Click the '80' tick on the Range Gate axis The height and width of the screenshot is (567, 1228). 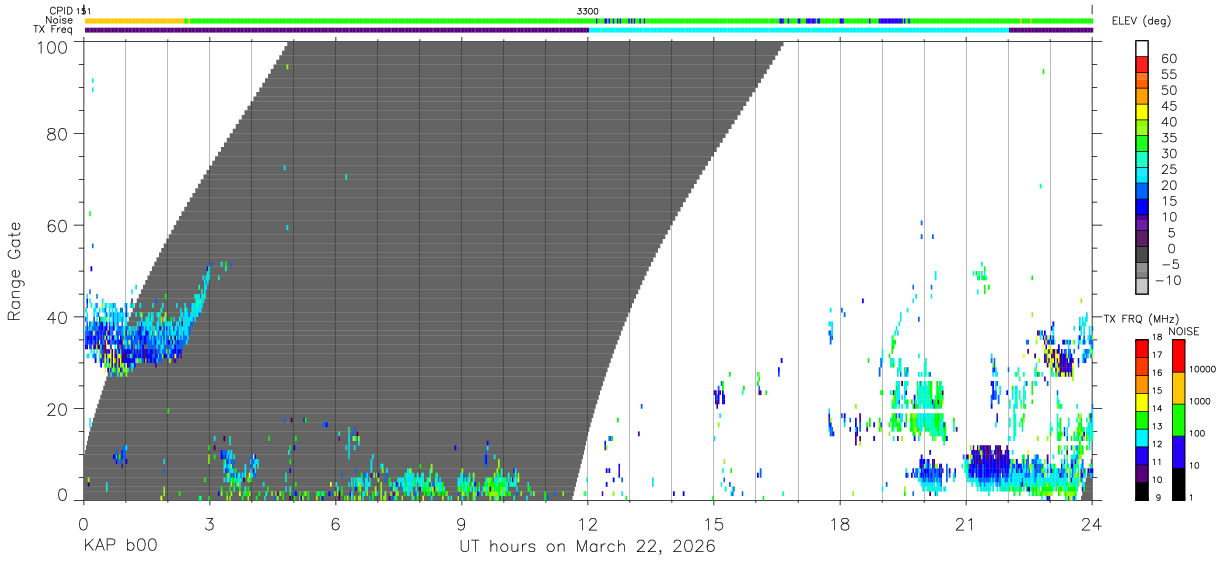coord(58,133)
